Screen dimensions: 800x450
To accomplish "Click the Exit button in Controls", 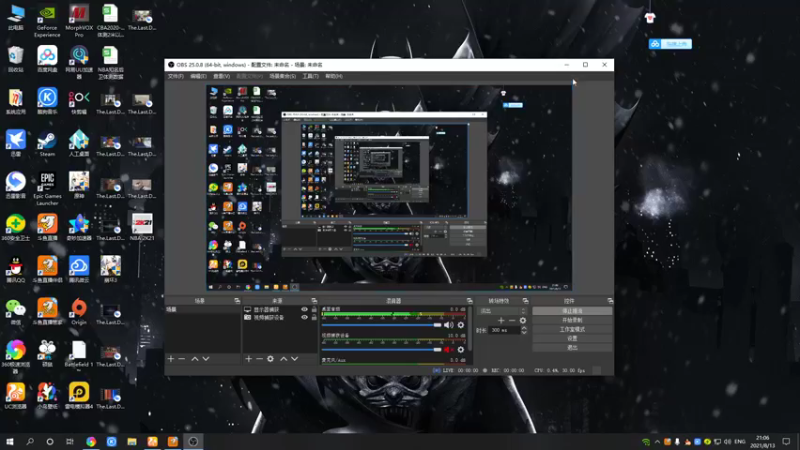I will pyautogui.click(x=572, y=347).
